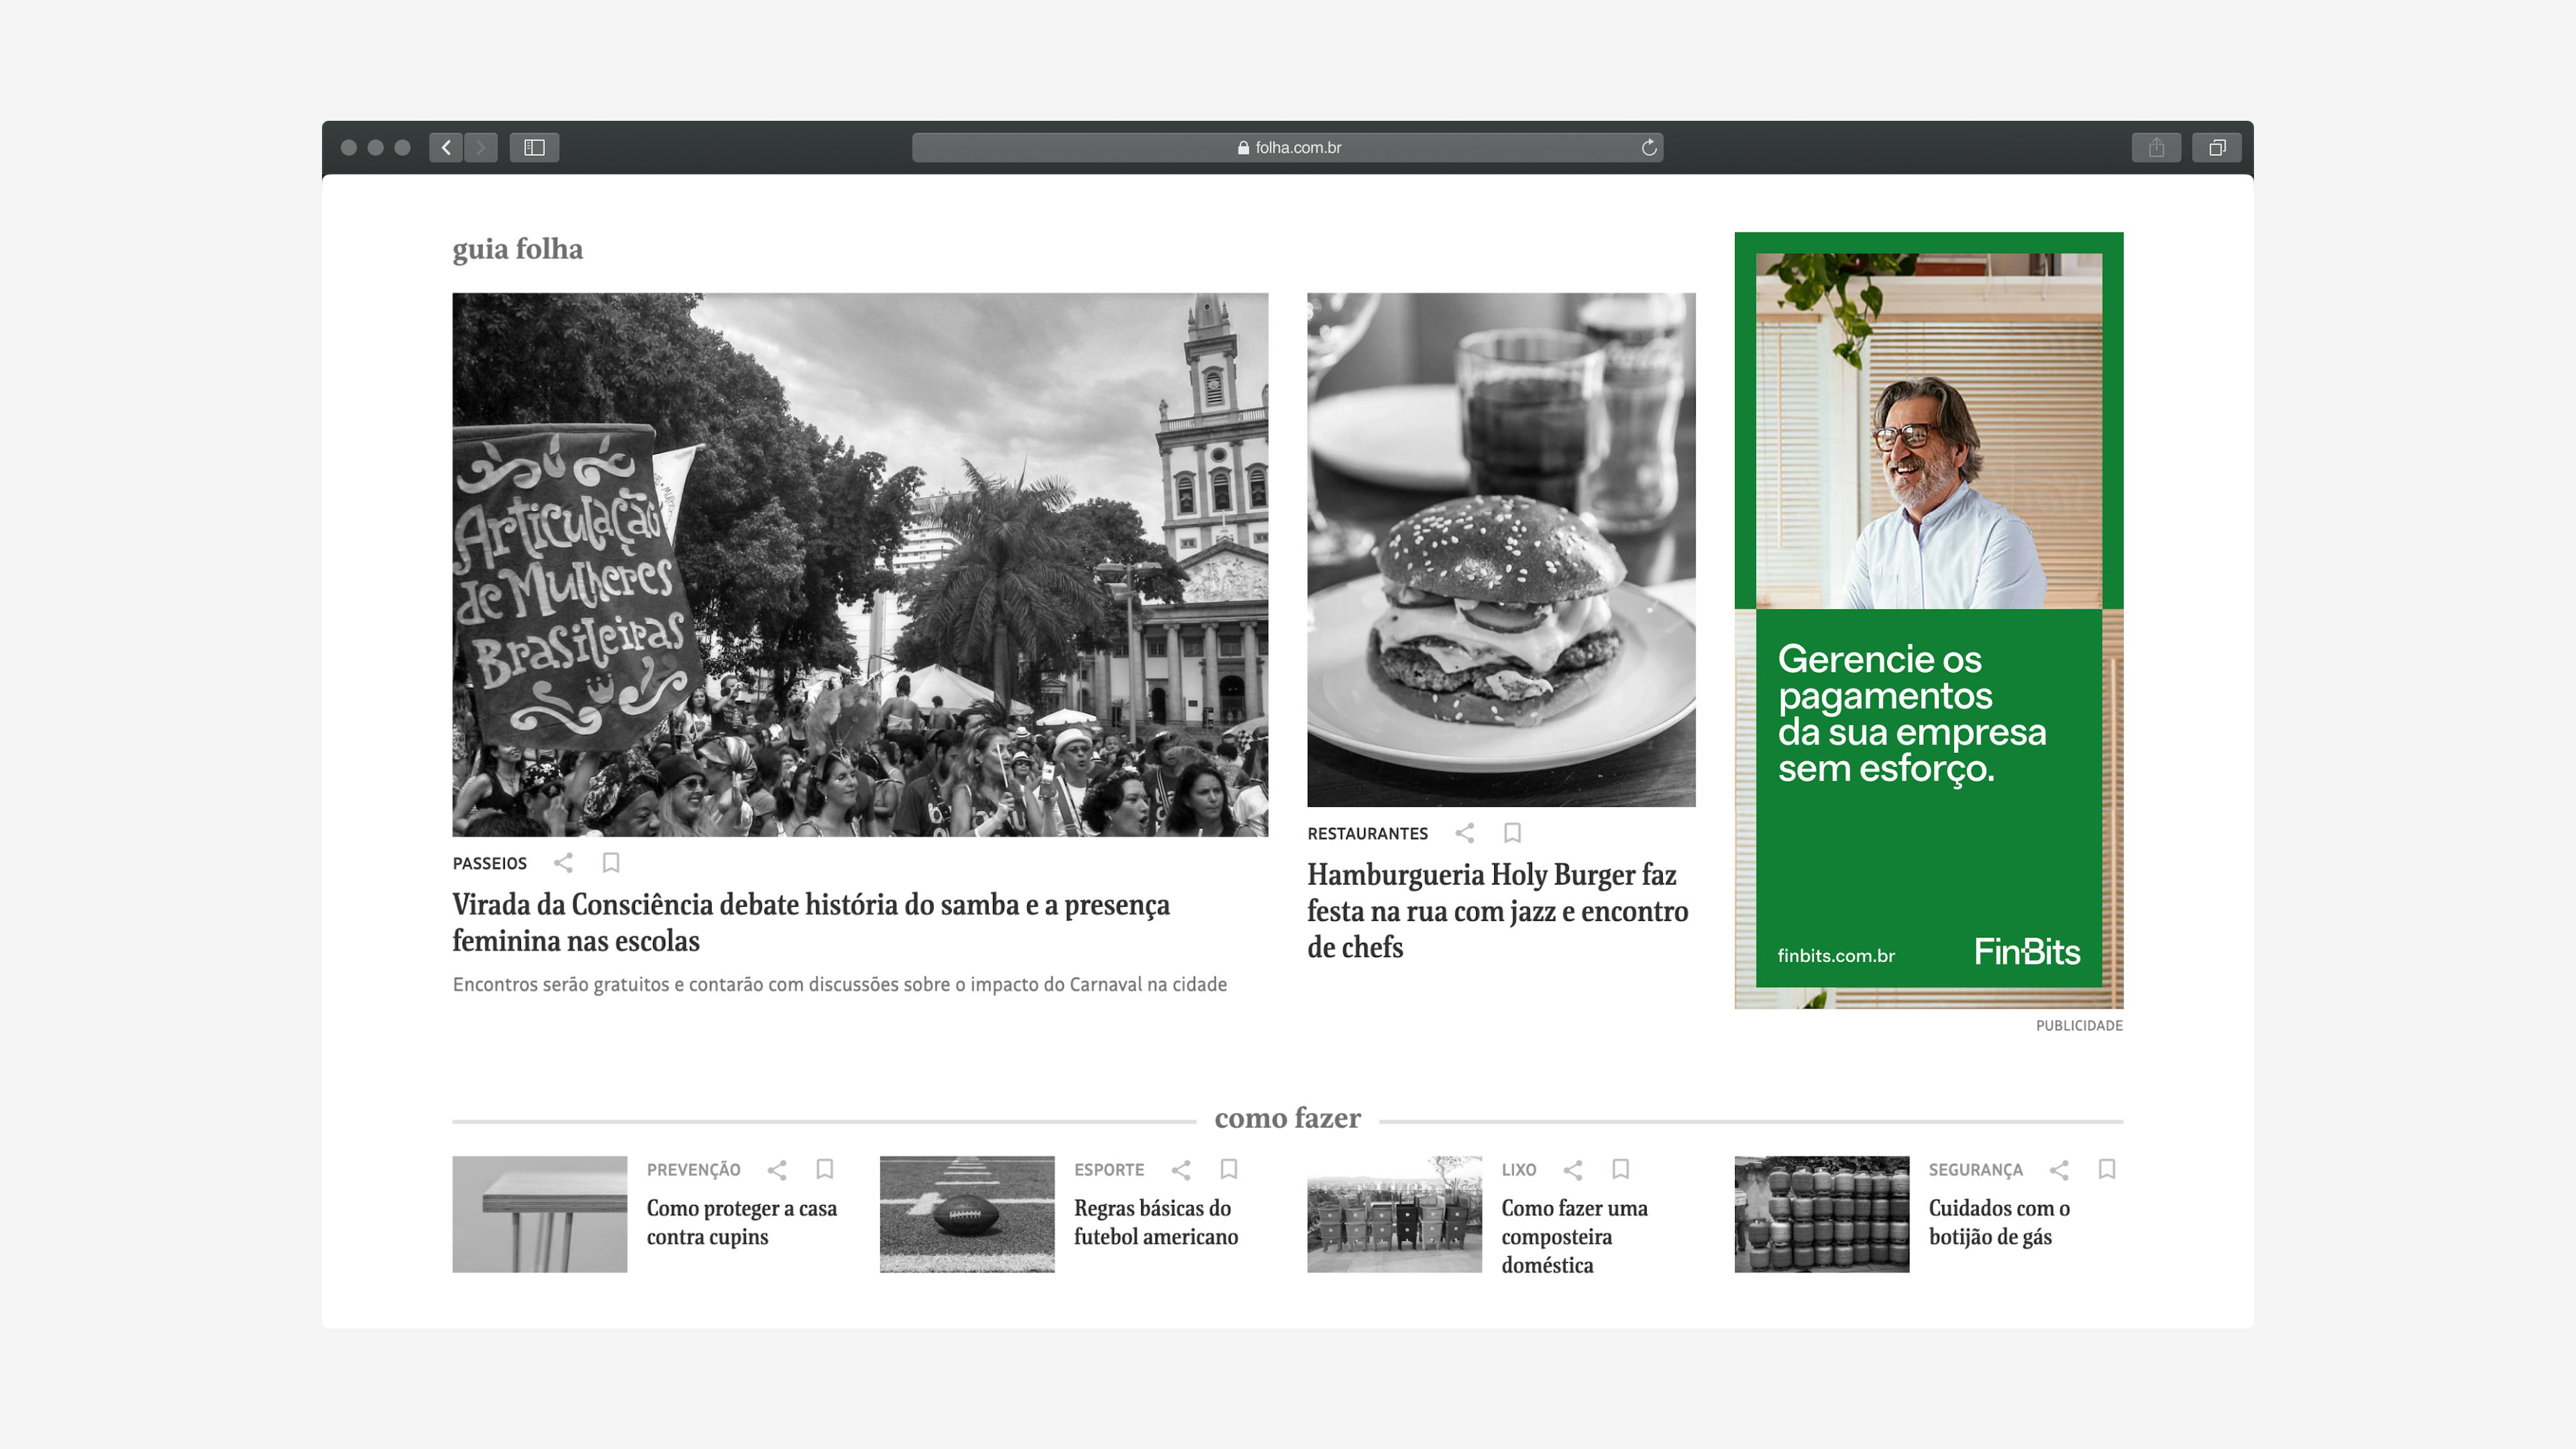Viewport: 2576px width, 1449px height.
Task: Share the Holy Burger restaurant article
Action: pyautogui.click(x=1464, y=832)
